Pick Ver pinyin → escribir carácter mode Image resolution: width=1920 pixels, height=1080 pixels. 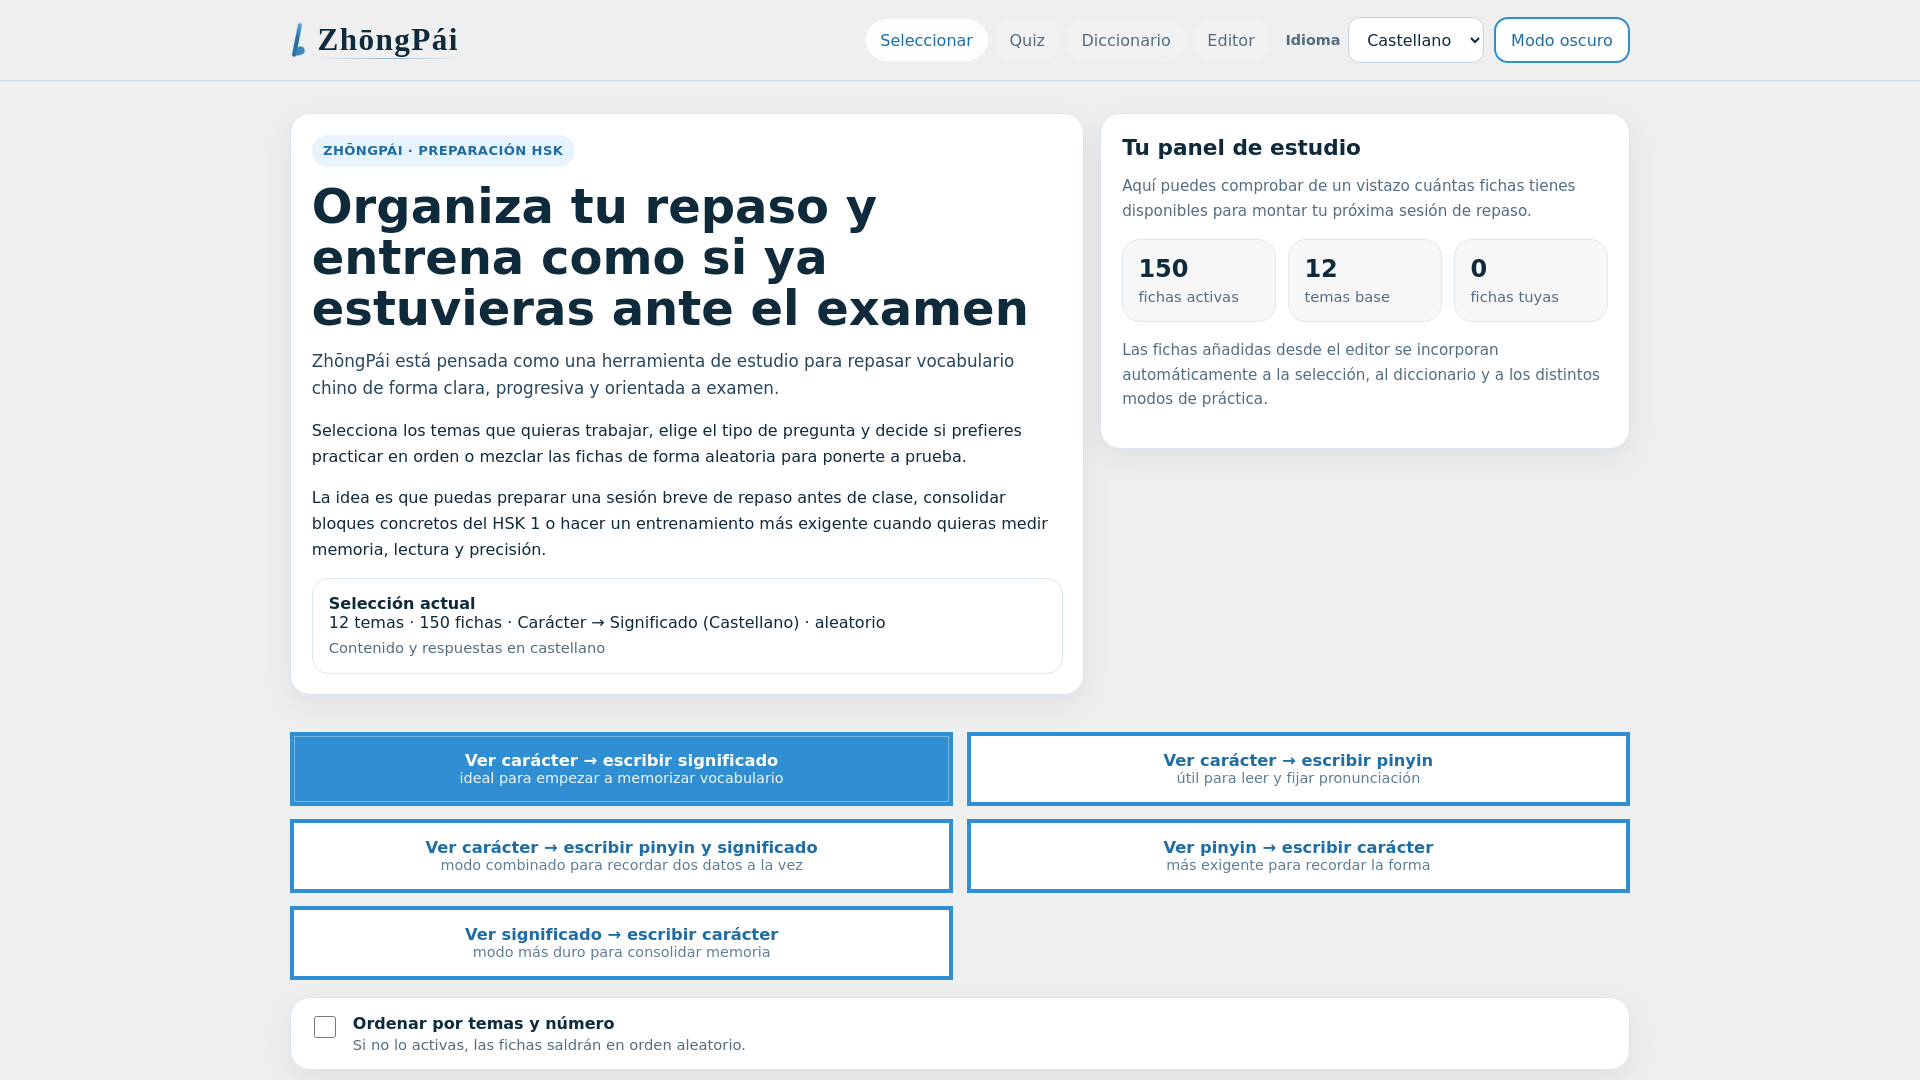coord(1297,855)
